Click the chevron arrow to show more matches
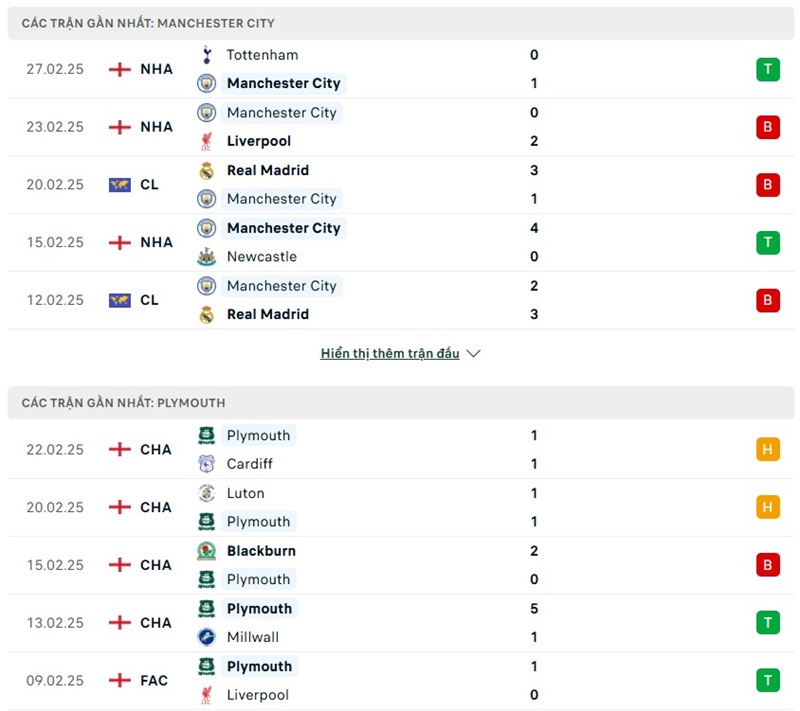Screen dimensions: 800x711 [x=473, y=353]
